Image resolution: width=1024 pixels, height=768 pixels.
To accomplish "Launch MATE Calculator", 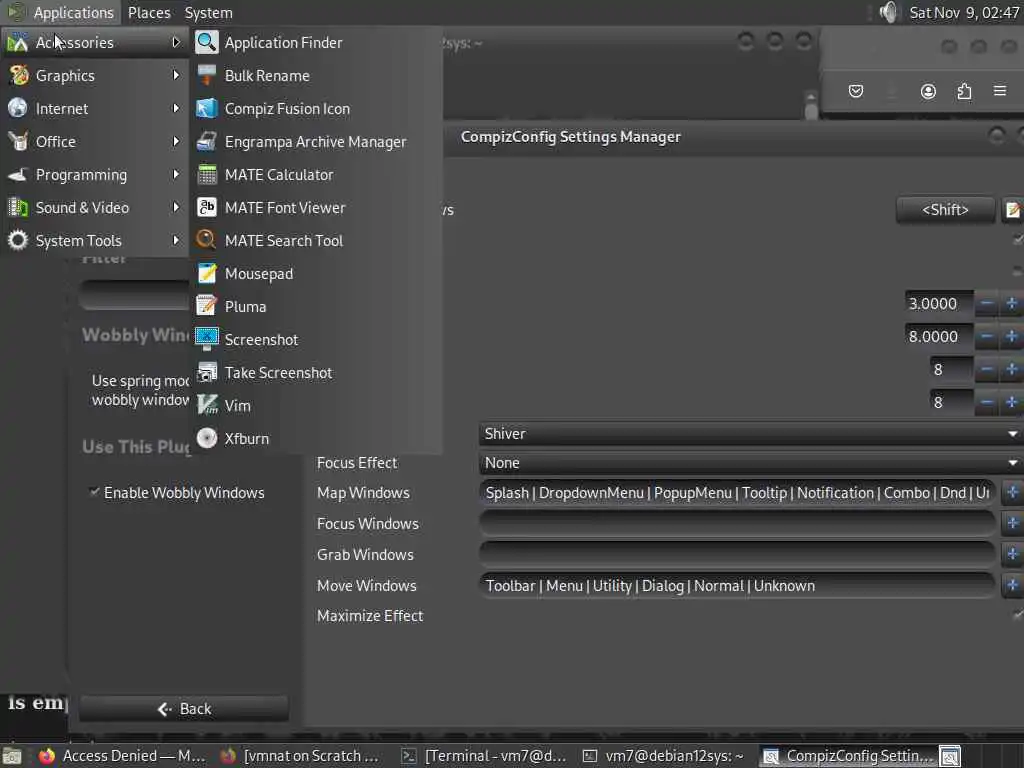I will (x=316, y=174).
